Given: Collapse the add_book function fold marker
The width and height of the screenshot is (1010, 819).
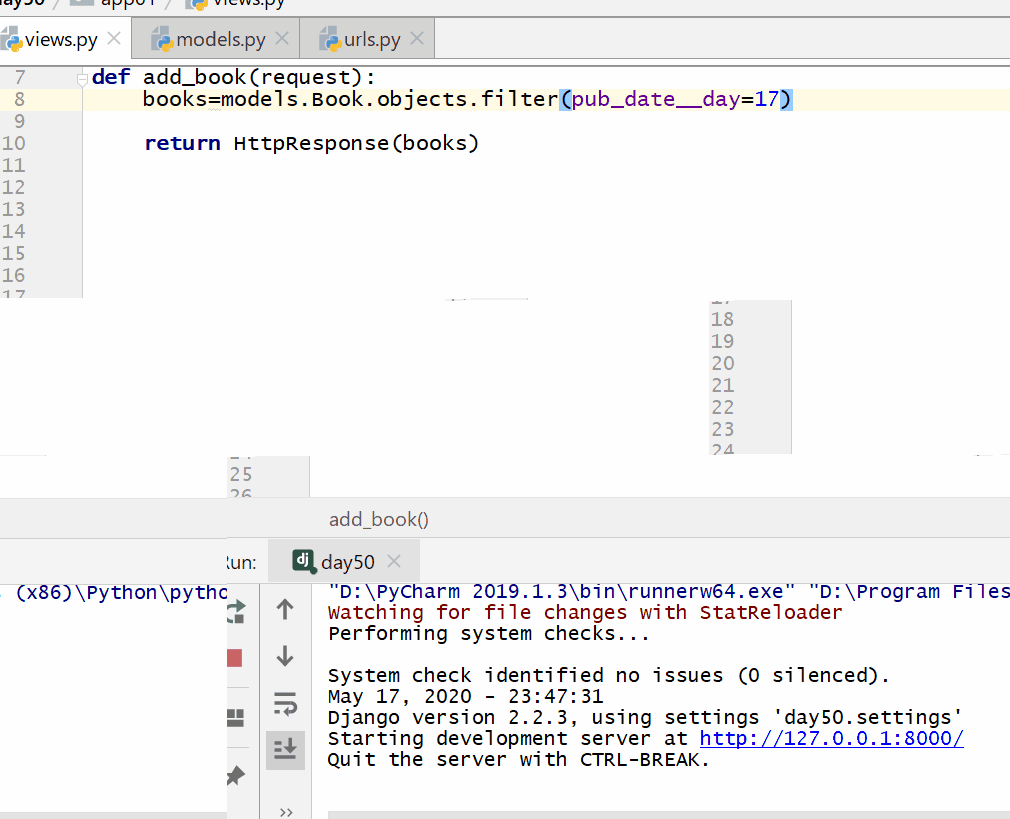Looking at the screenshot, I should coord(82,78).
